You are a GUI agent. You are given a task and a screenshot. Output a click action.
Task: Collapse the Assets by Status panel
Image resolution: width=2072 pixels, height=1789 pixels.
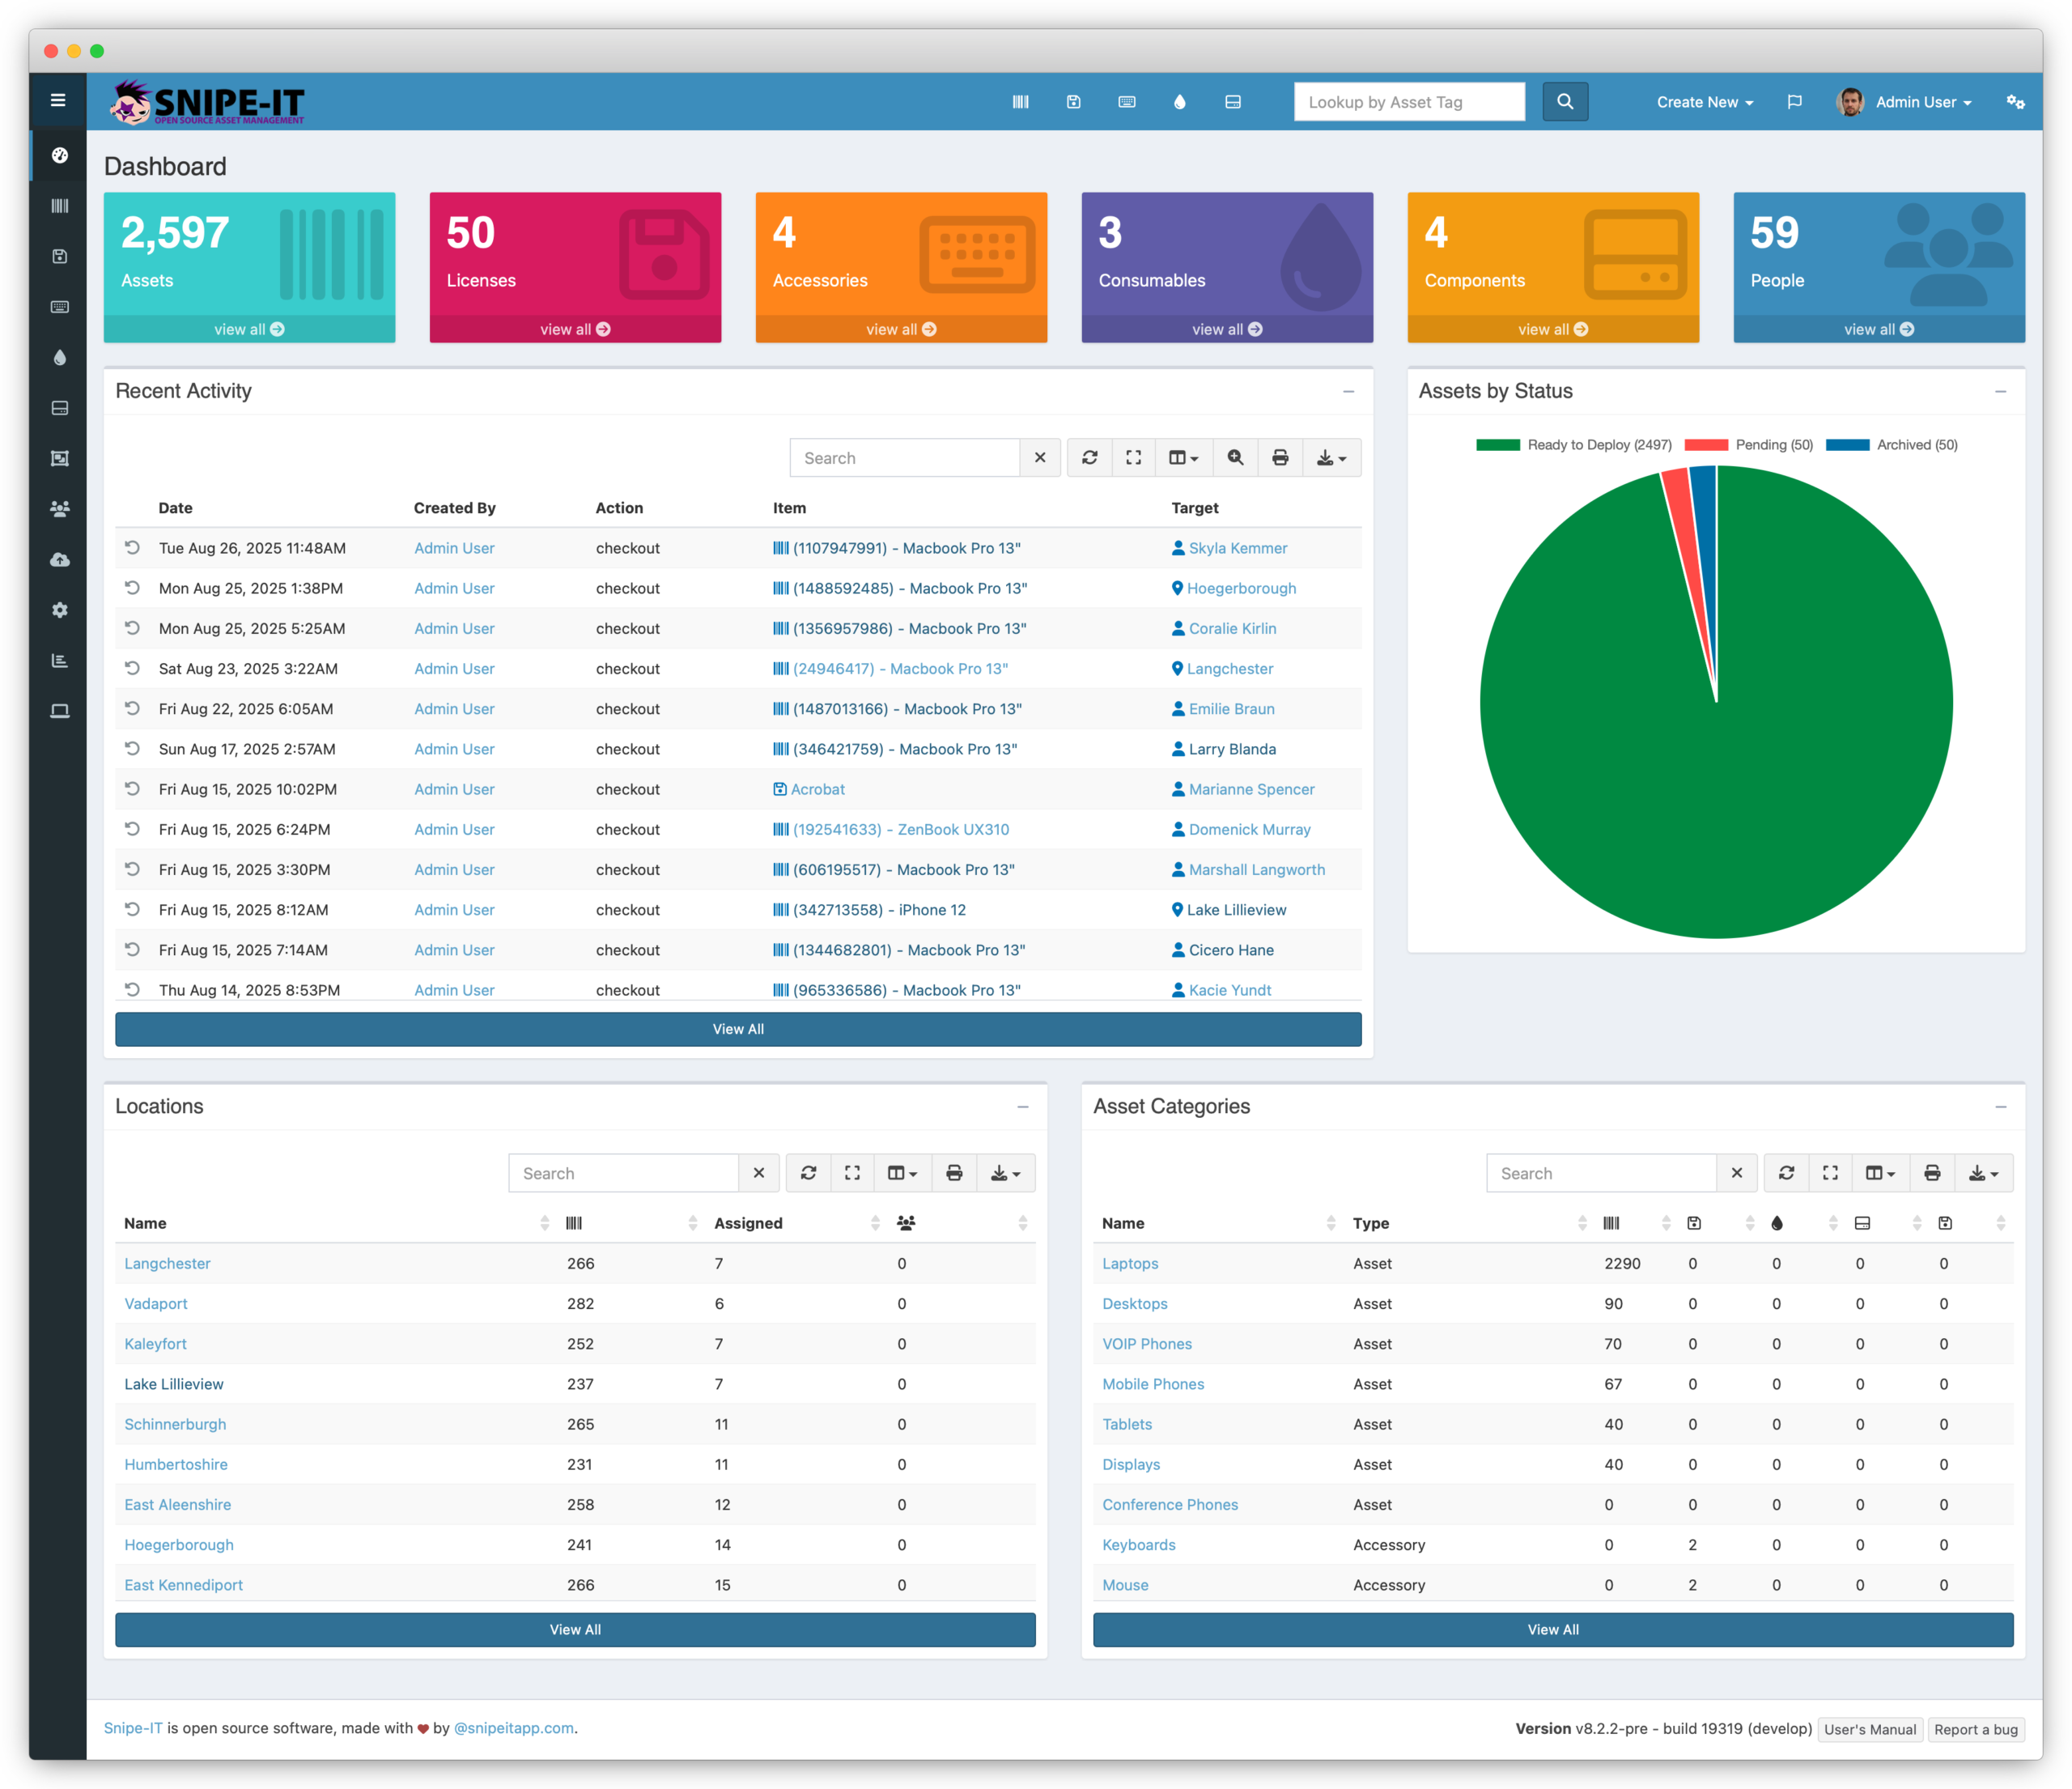[x=2000, y=392]
